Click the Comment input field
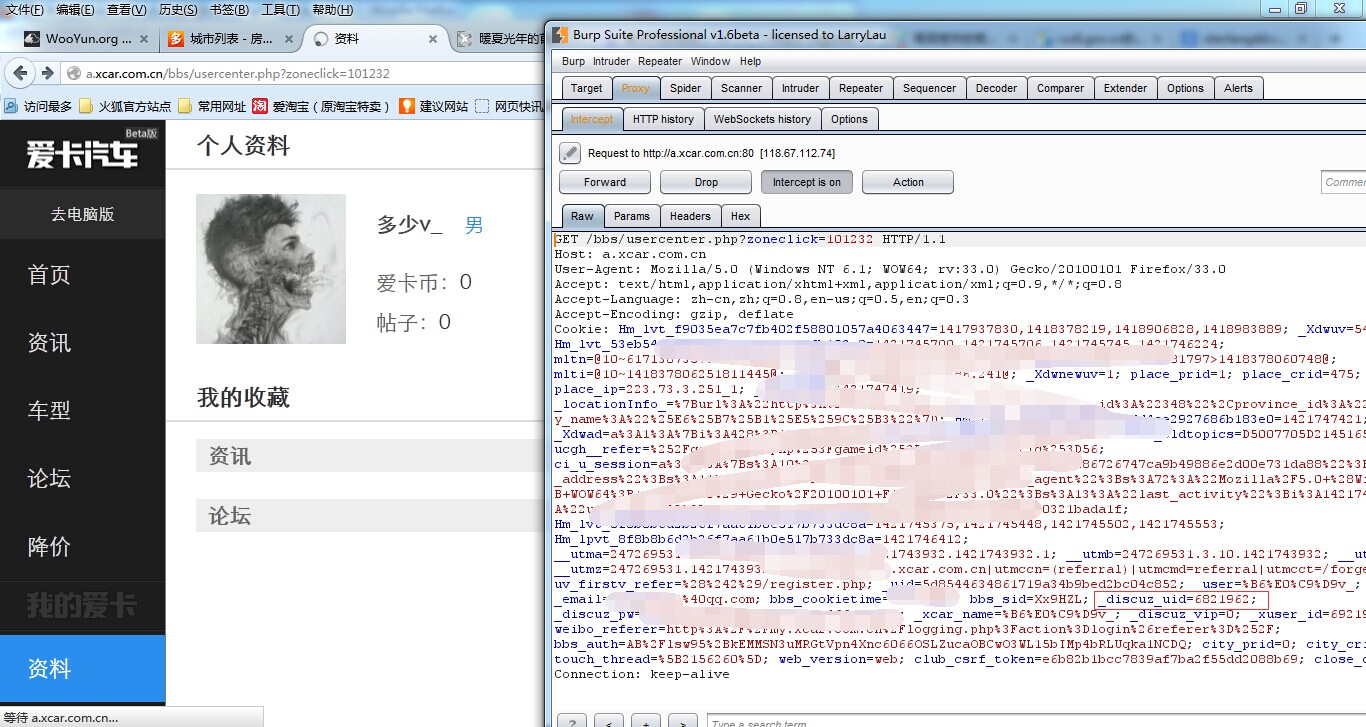Screen dimensions: 1366x727 (1343, 182)
